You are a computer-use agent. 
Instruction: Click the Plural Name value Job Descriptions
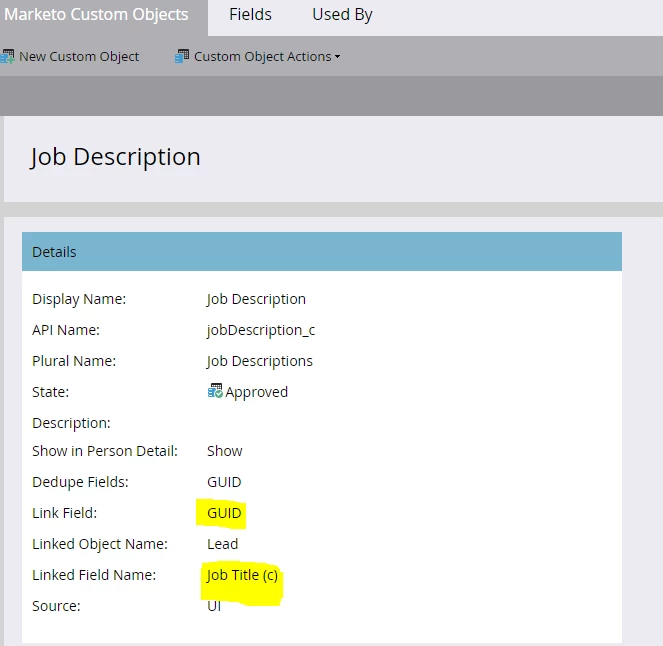tap(260, 361)
